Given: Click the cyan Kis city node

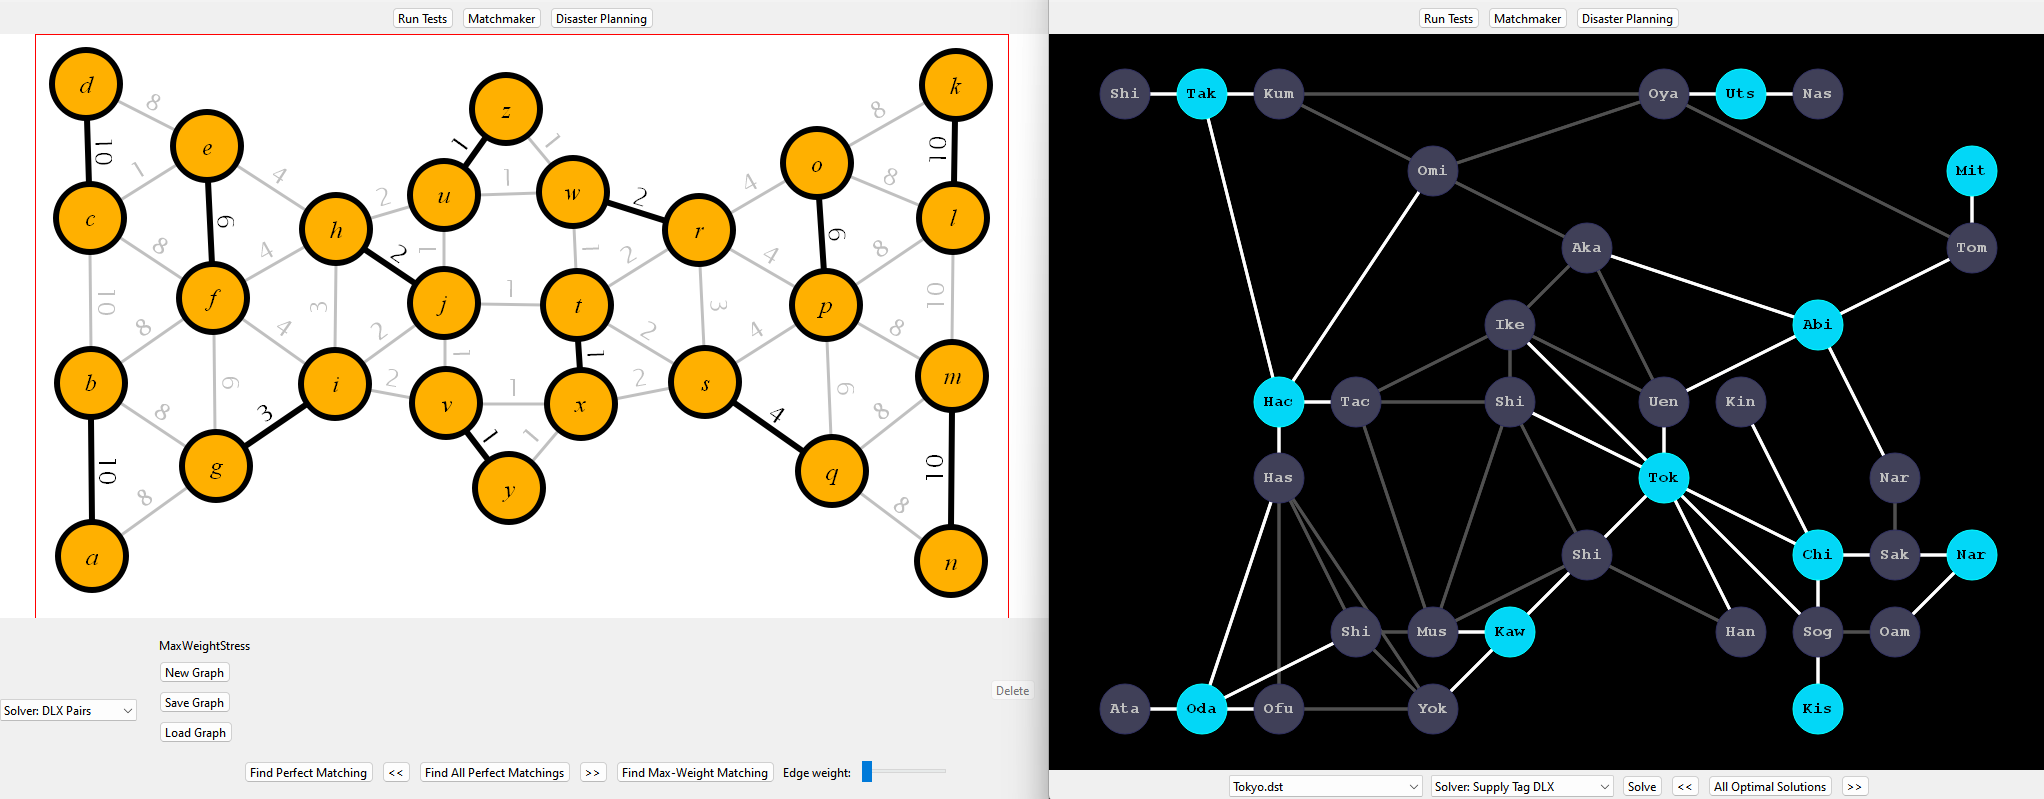Looking at the screenshot, I should (x=1817, y=709).
